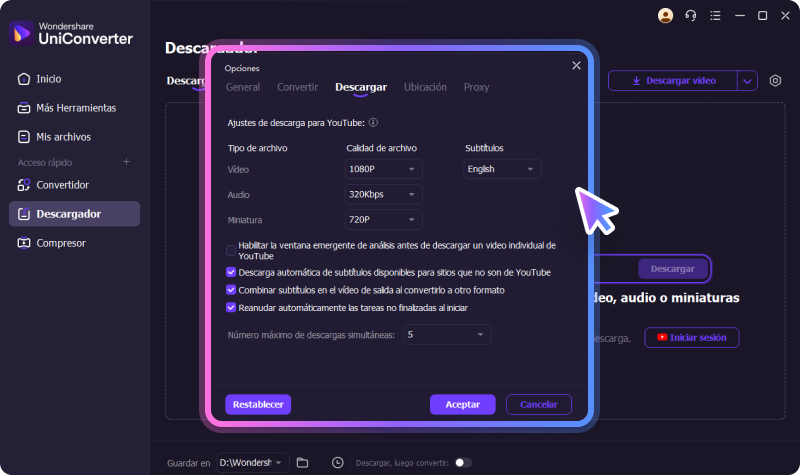Click the clock schedule icon
800x475 pixels.
[x=338, y=462]
